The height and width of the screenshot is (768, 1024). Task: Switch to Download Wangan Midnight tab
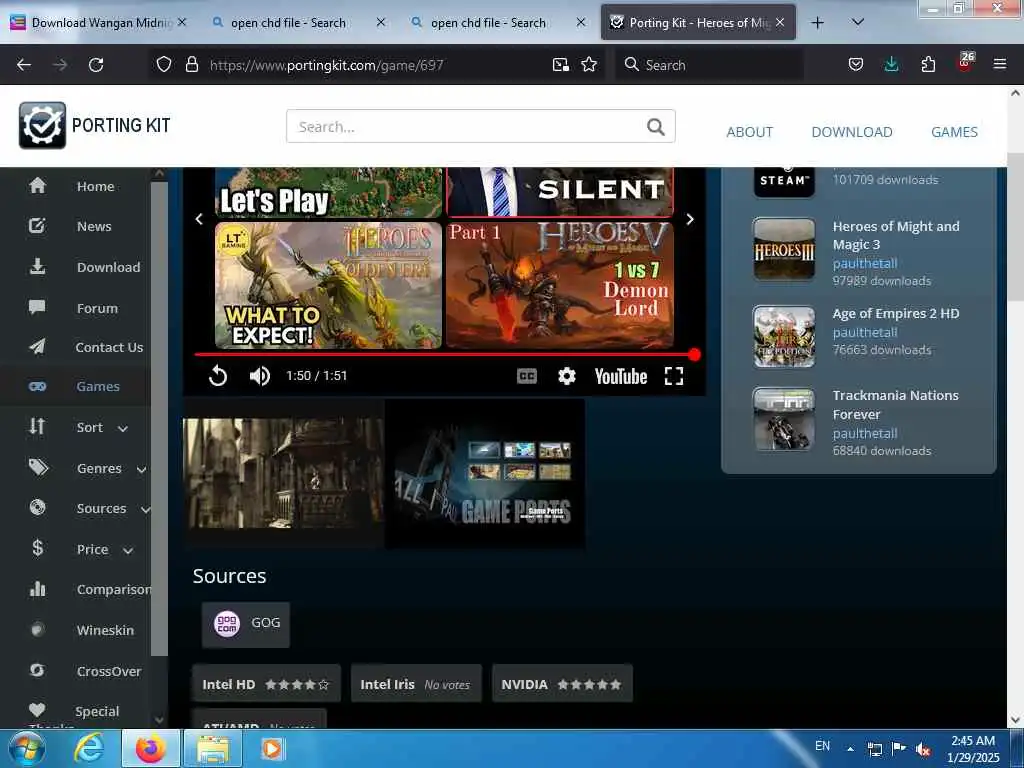(101, 23)
